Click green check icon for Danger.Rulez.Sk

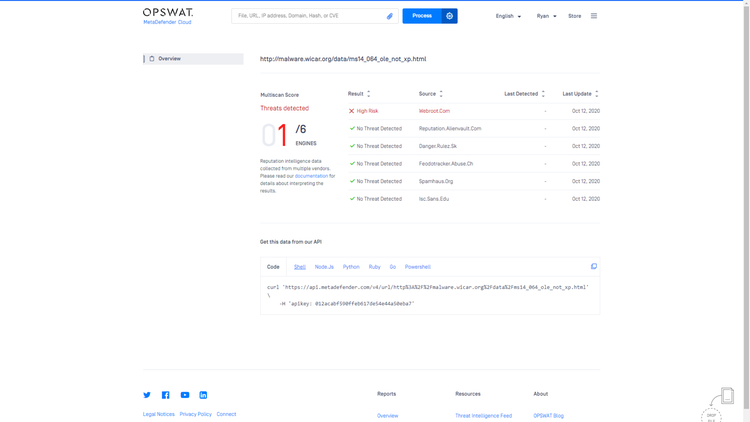pos(352,146)
